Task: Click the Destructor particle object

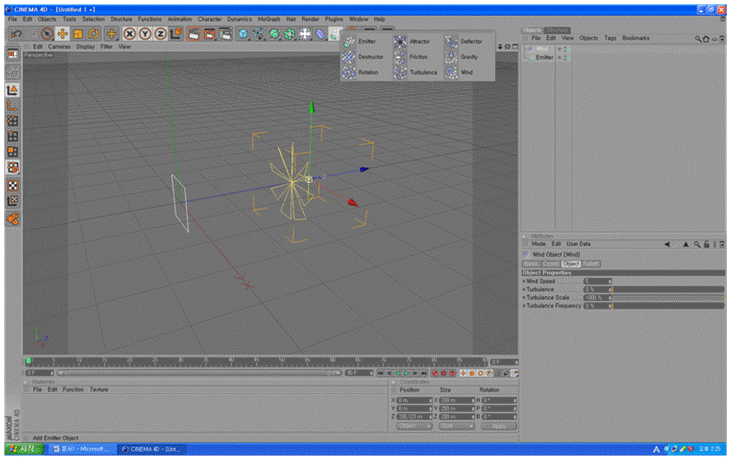Action: (350, 57)
